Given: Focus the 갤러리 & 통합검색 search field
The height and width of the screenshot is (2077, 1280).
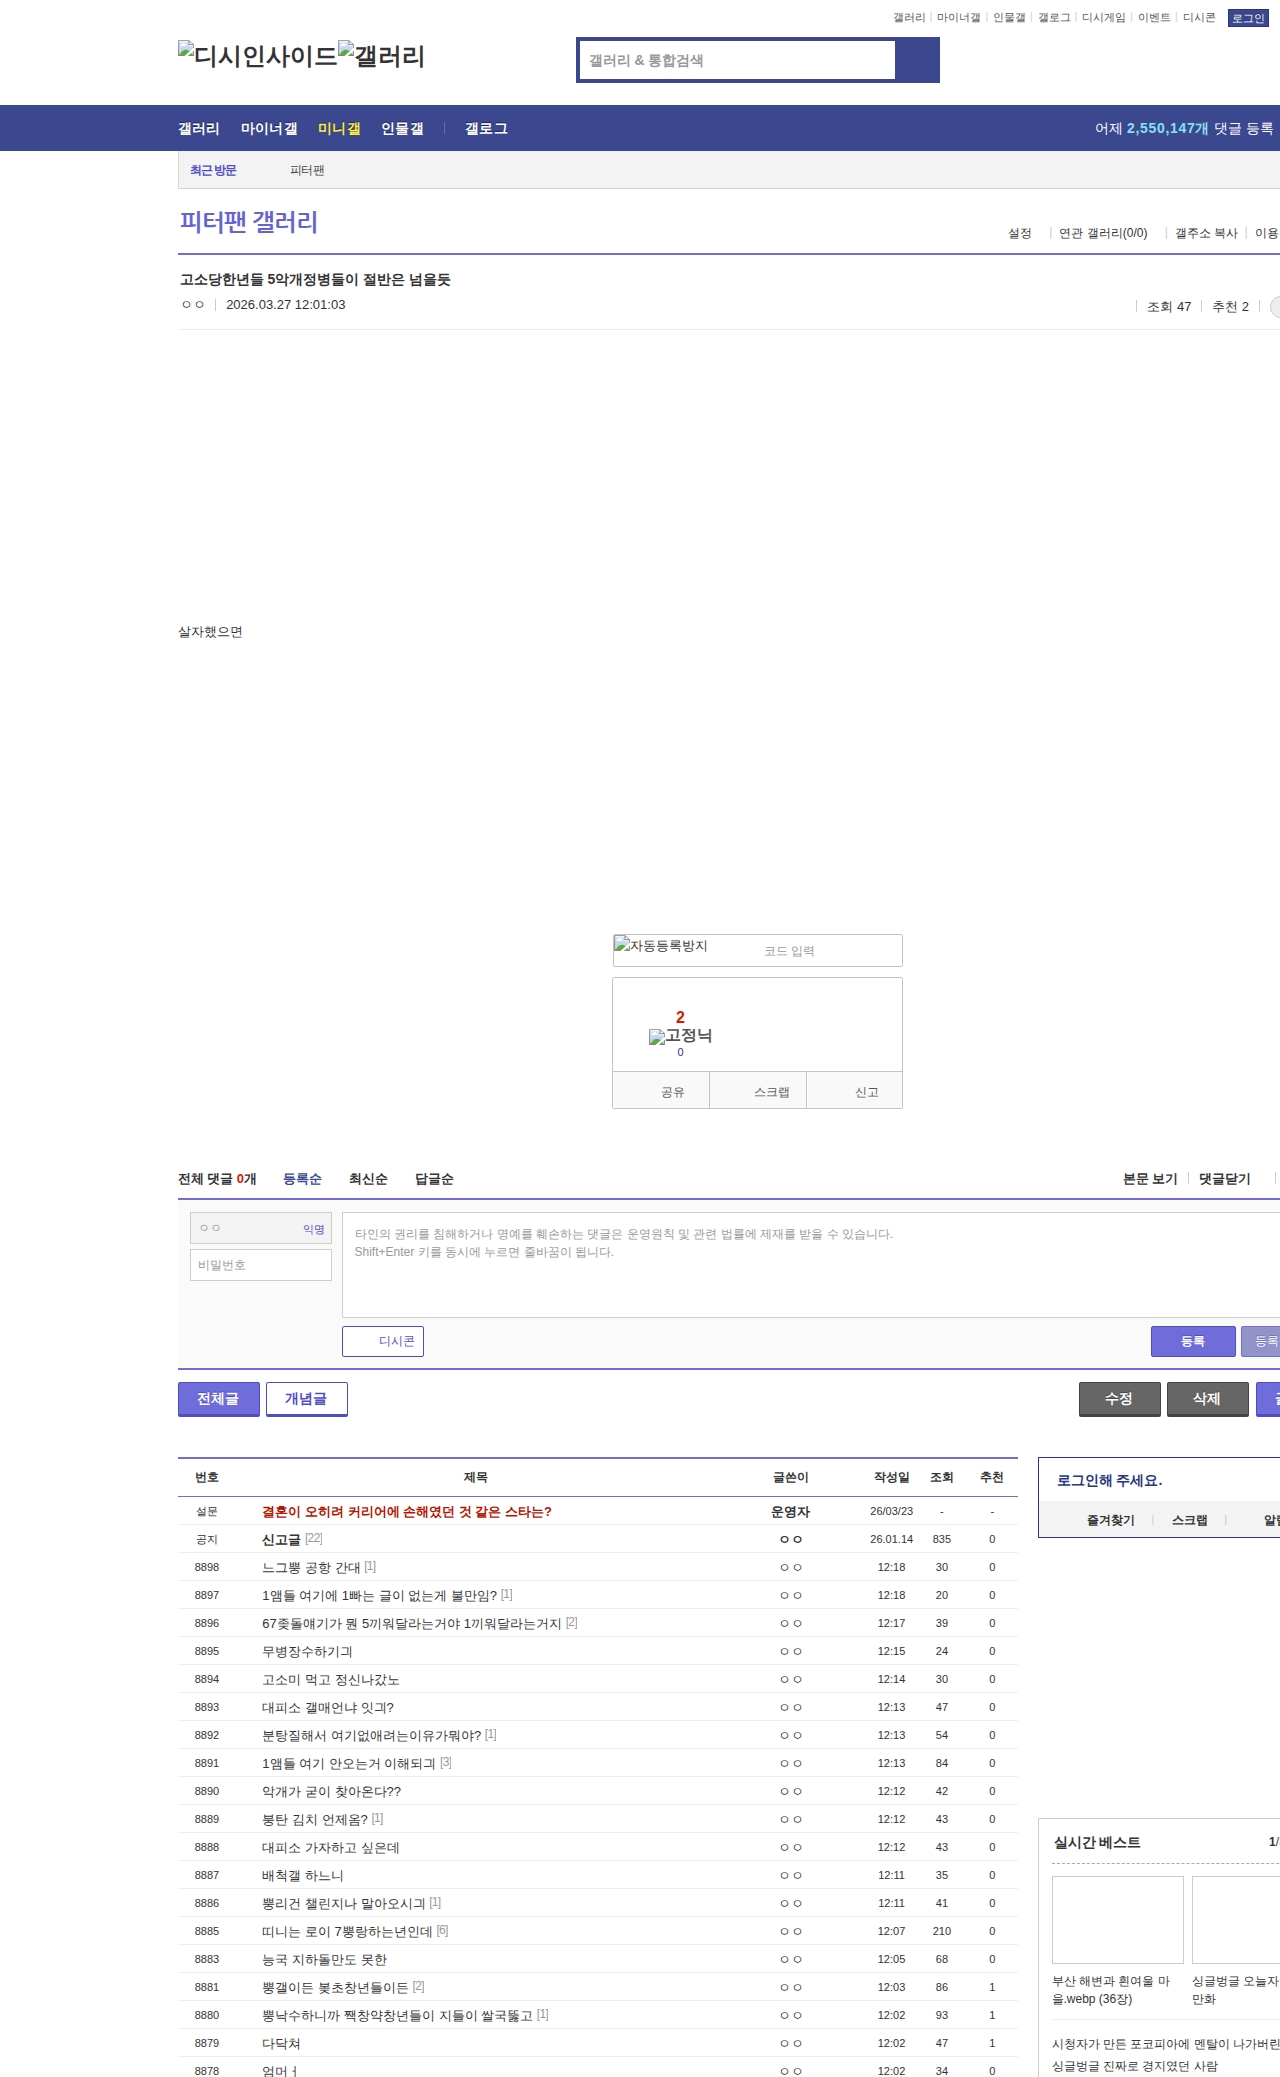Looking at the screenshot, I should (x=737, y=60).
